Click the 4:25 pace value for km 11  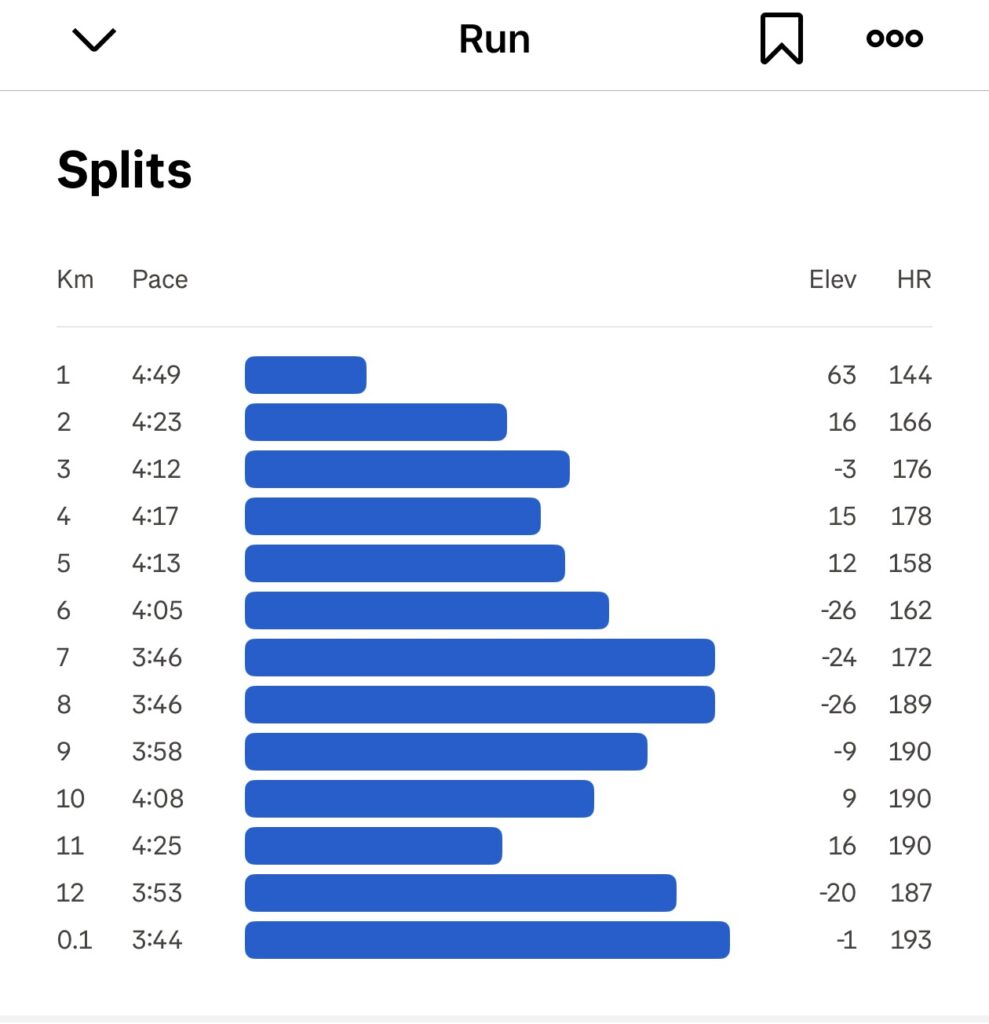click(x=157, y=846)
